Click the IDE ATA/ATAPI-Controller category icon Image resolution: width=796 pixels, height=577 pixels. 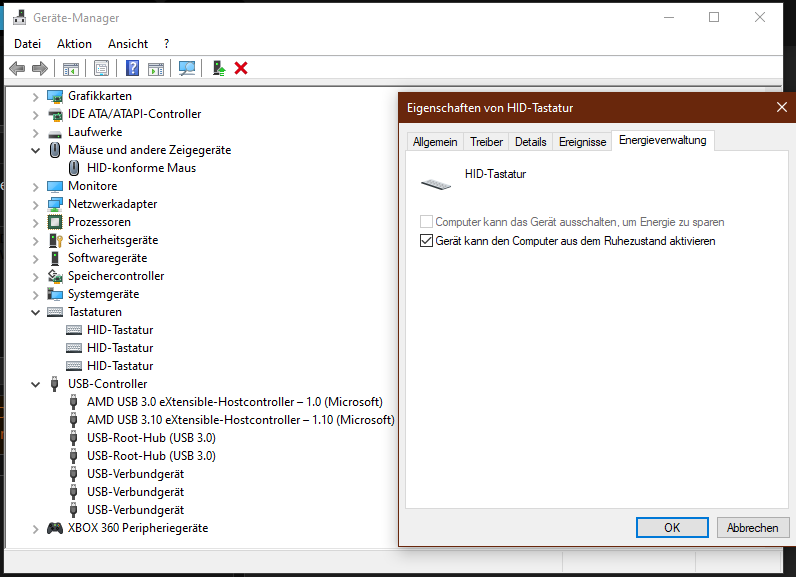(55, 114)
